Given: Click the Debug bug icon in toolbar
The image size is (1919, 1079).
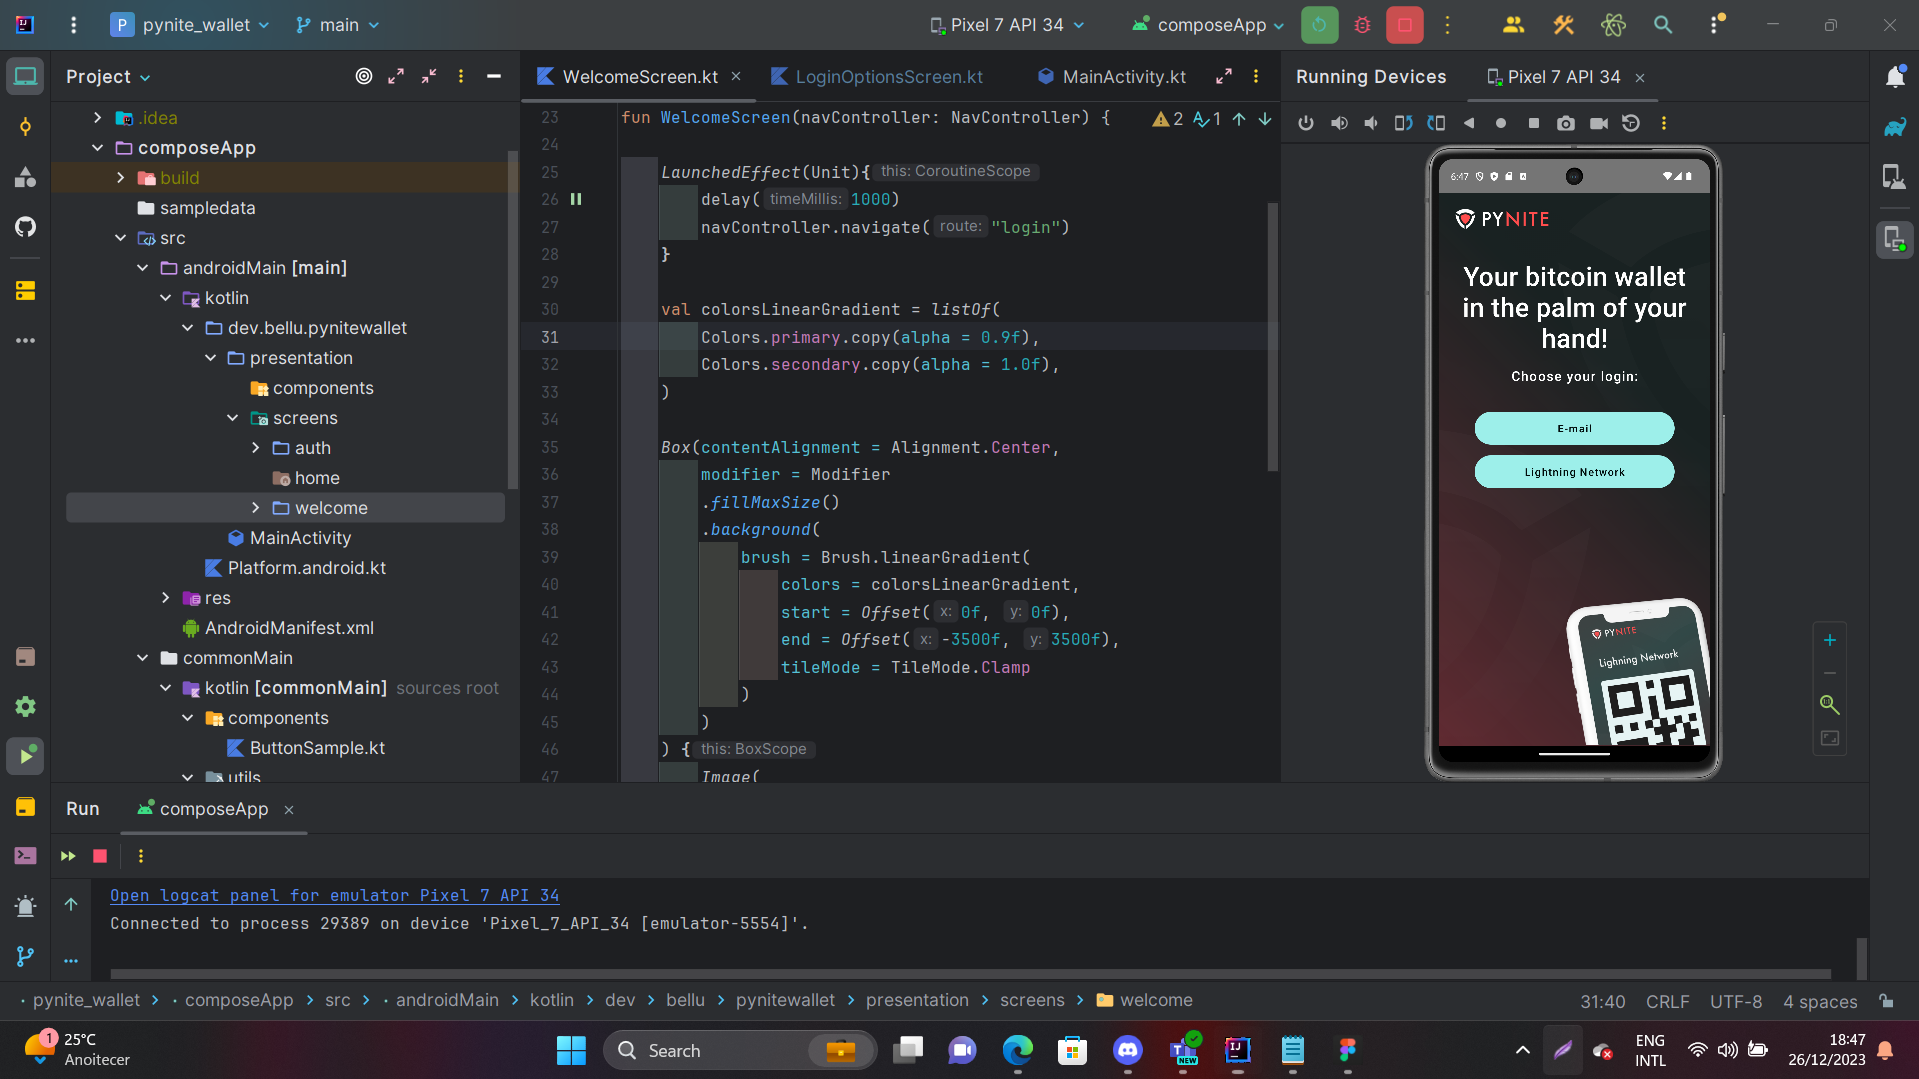Looking at the screenshot, I should click(1362, 25).
